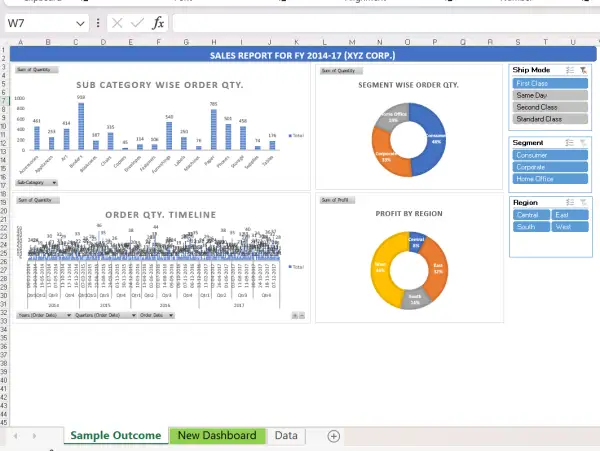600x451 pixels.
Task: Toggle East in Region slicer
Action: tap(568, 214)
